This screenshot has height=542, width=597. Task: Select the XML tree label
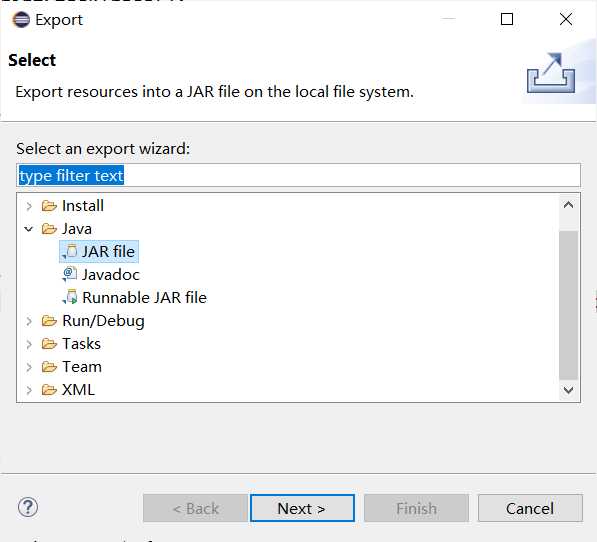78,390
